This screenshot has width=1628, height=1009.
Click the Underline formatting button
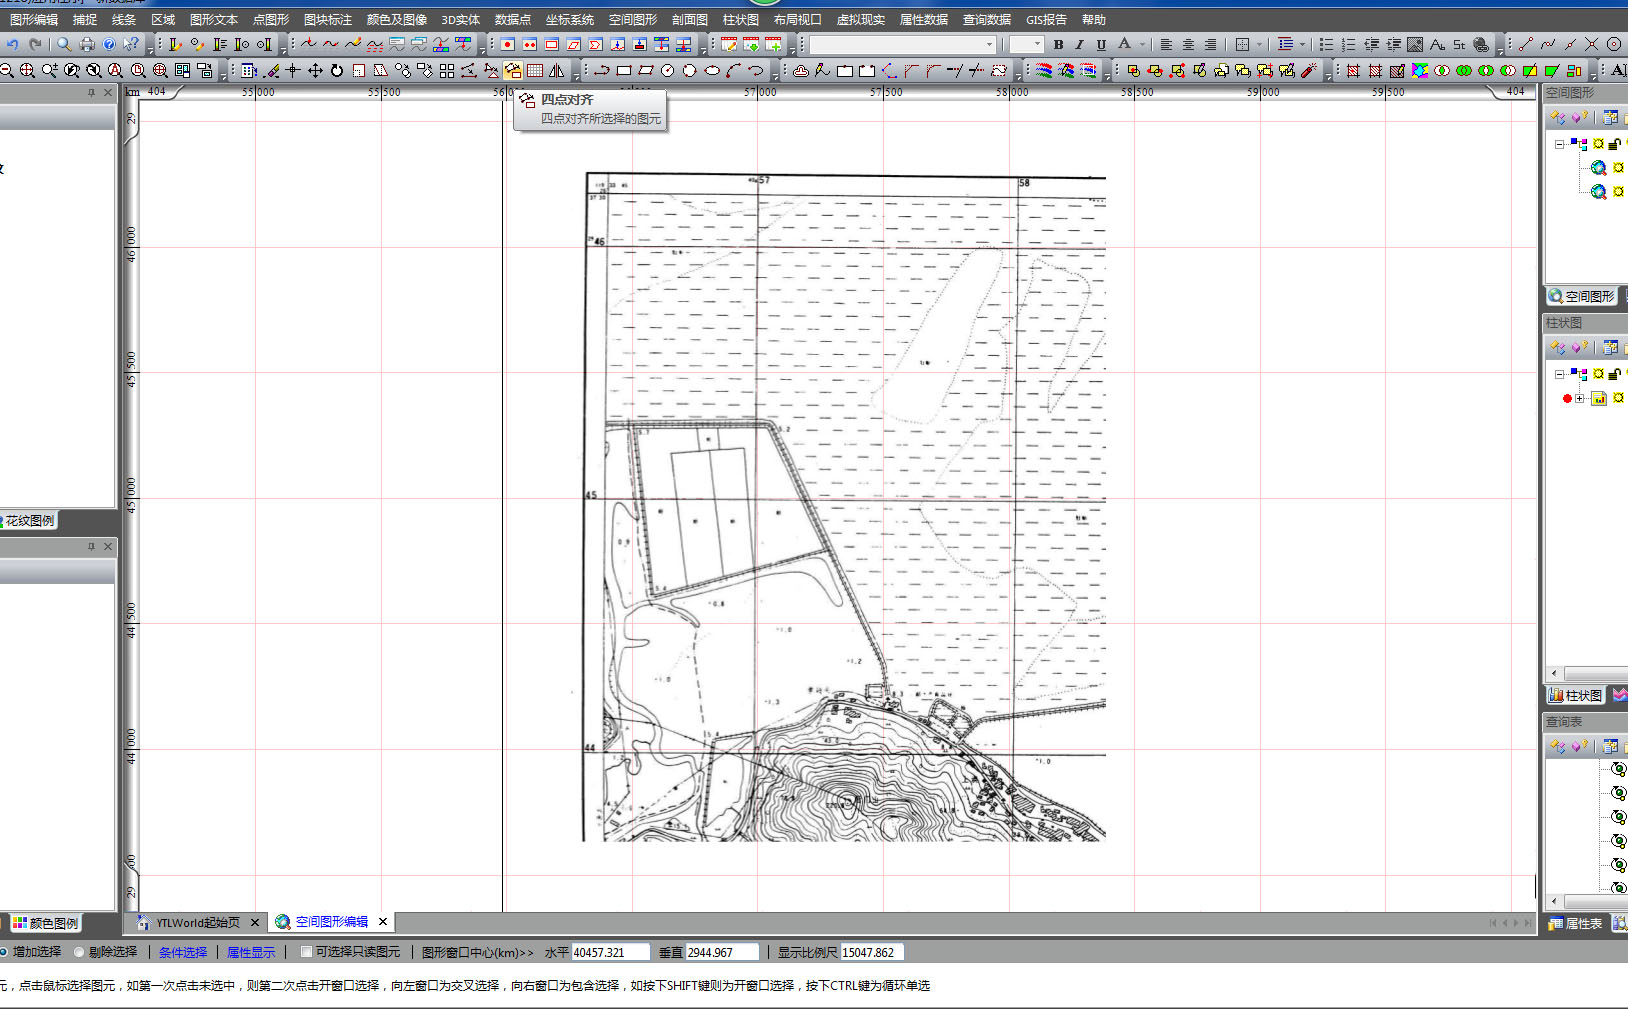(x=1101, y=44)
